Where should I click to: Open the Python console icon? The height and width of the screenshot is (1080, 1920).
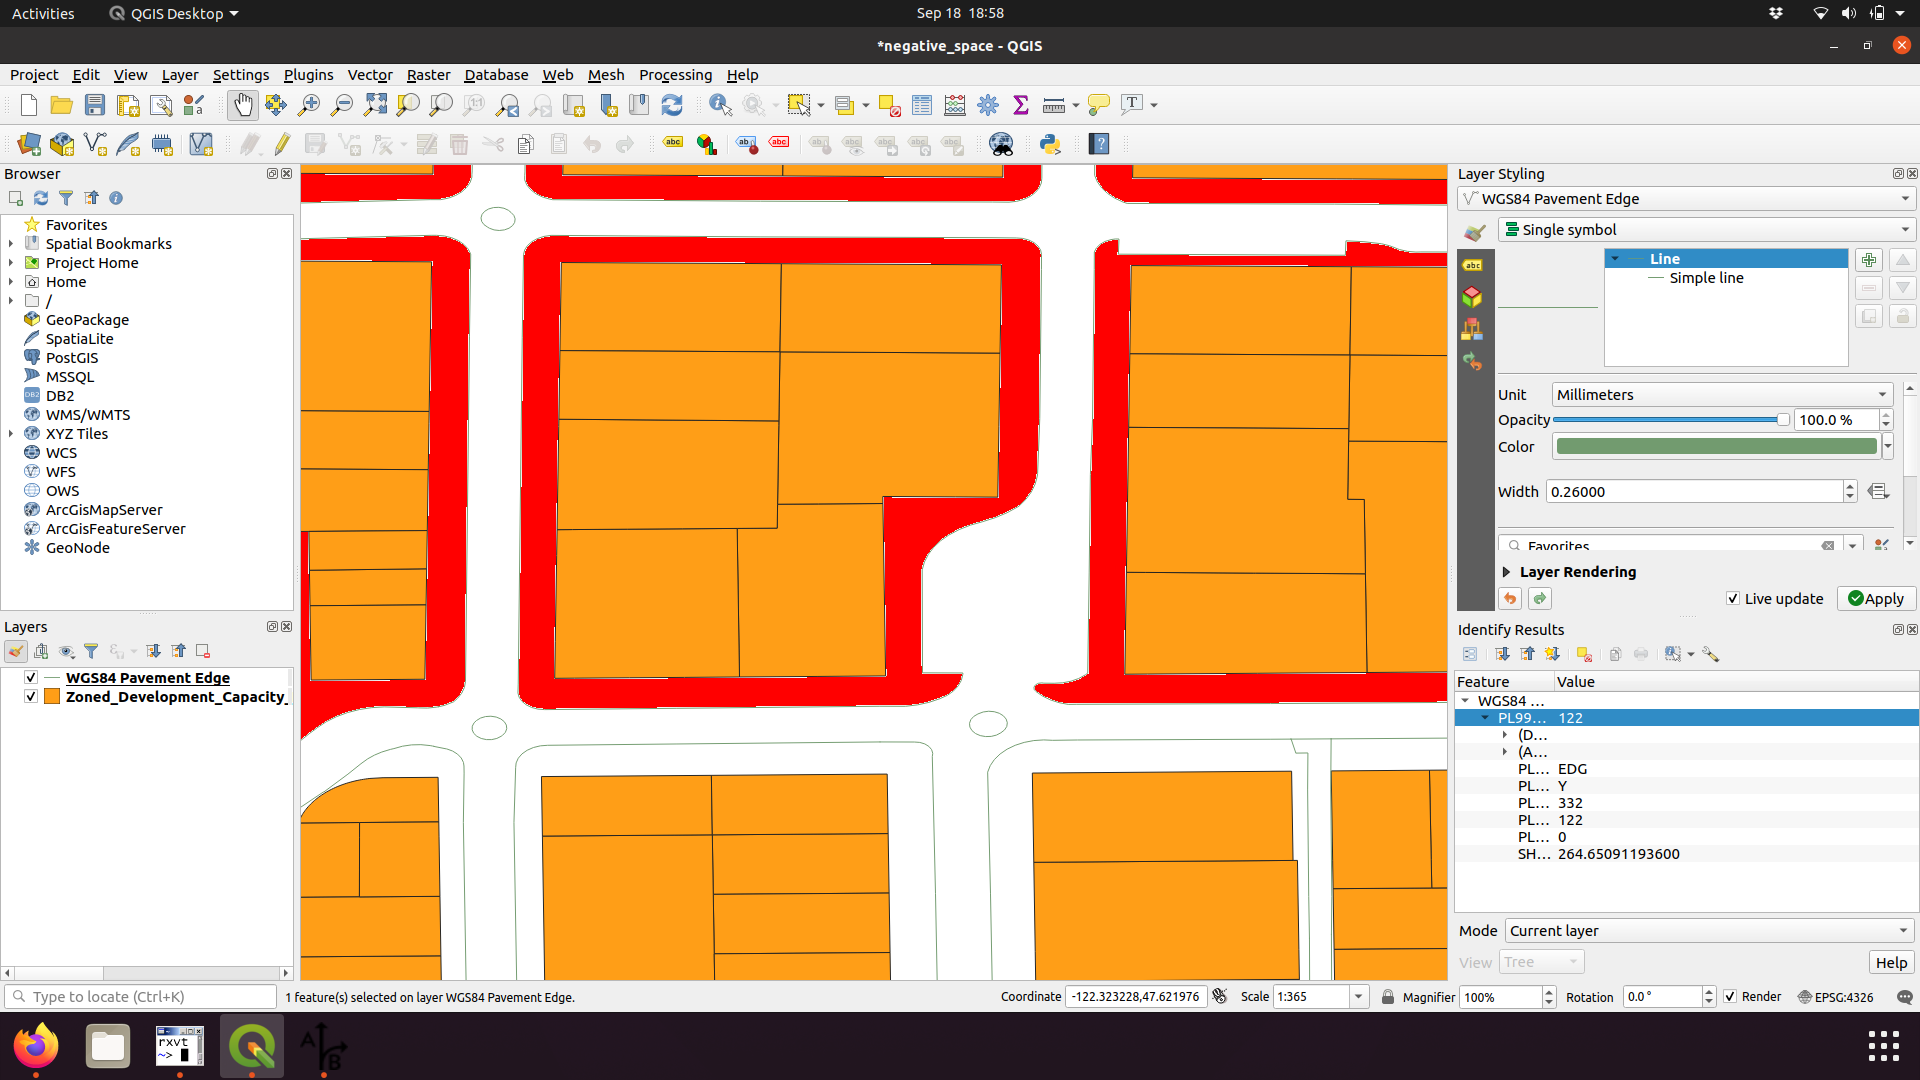point(1050,144)
